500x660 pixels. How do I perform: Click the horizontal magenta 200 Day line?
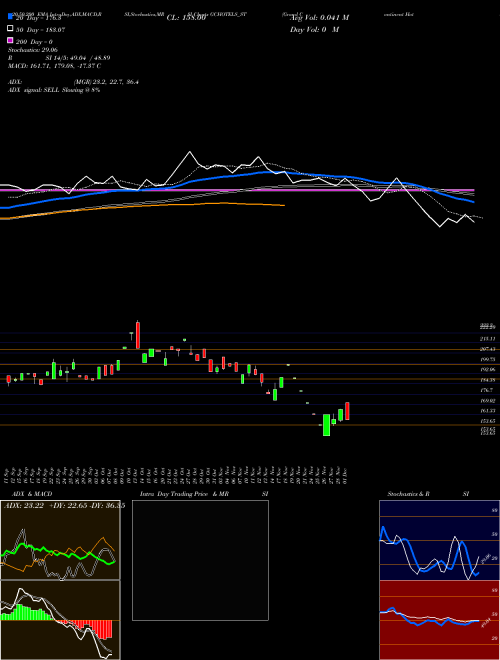click(x=237, y=190)
